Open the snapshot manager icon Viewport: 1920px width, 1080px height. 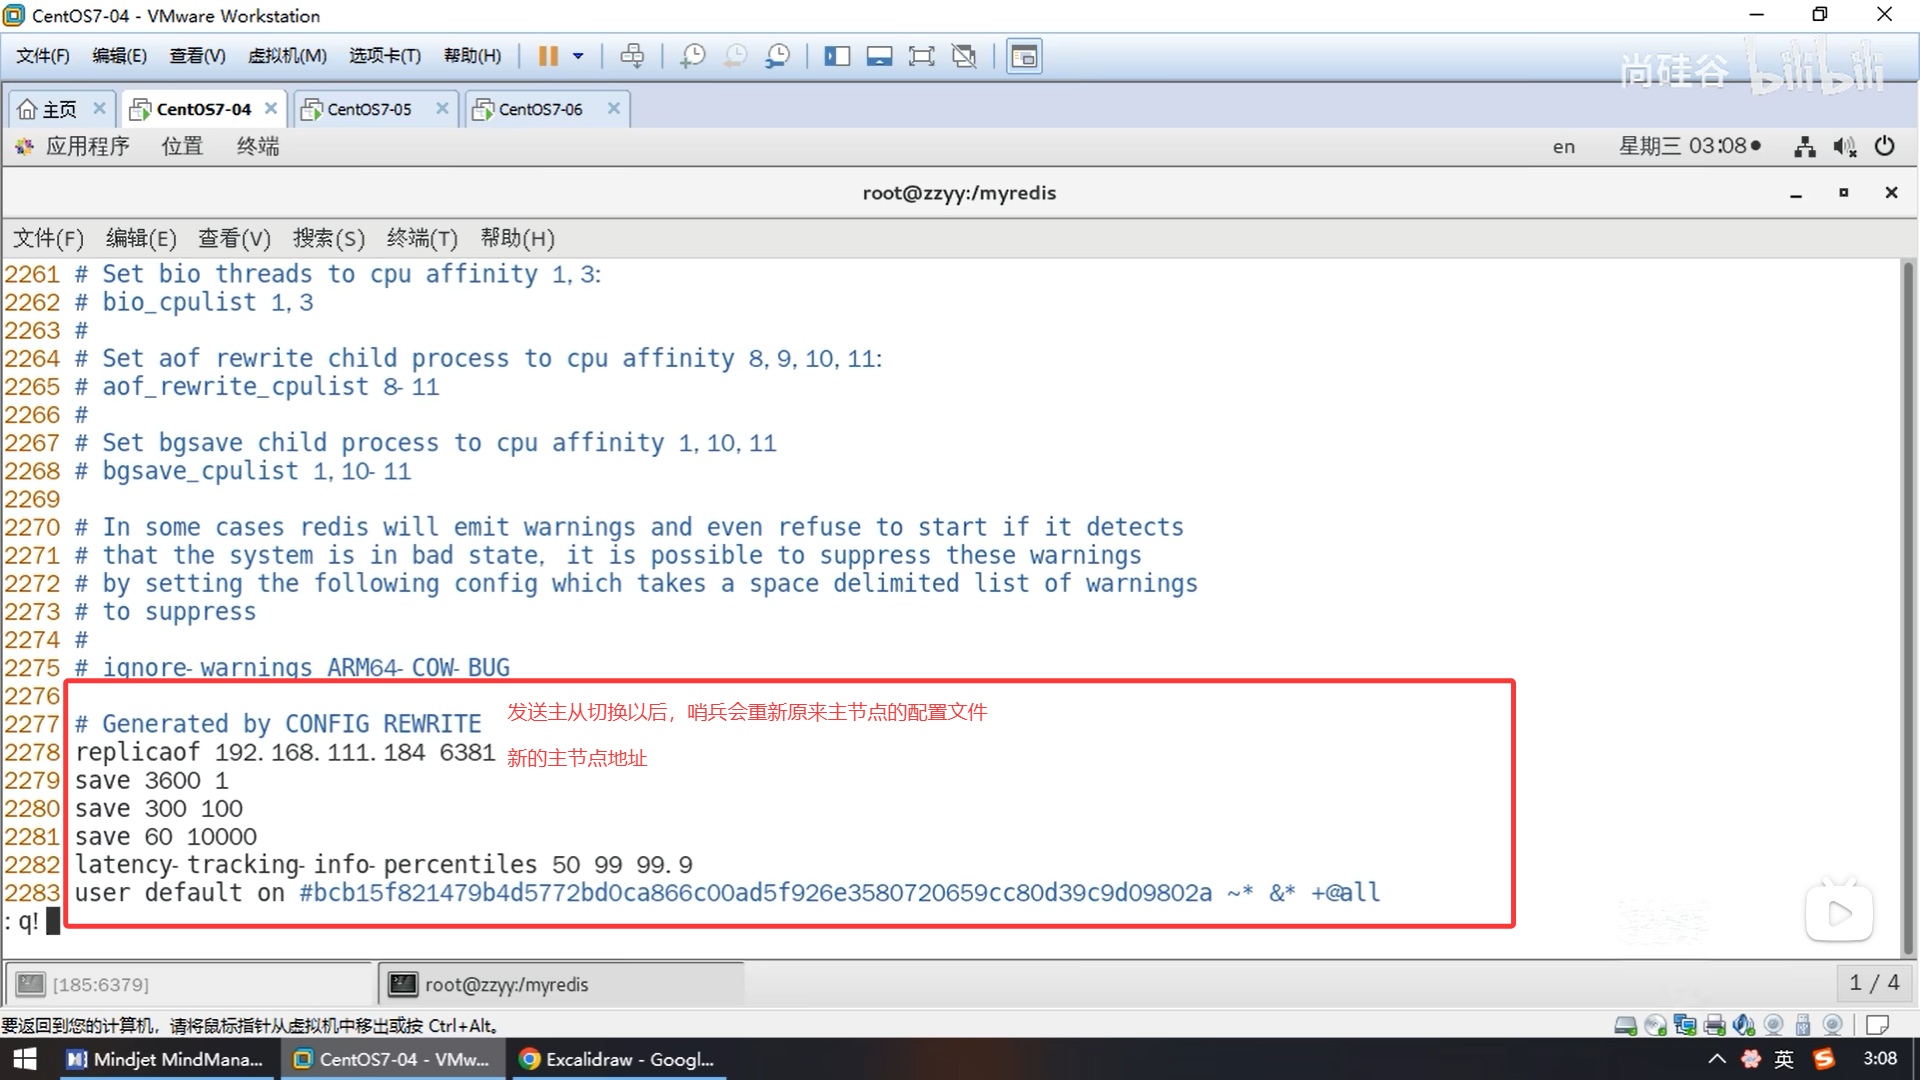(777, 56)
